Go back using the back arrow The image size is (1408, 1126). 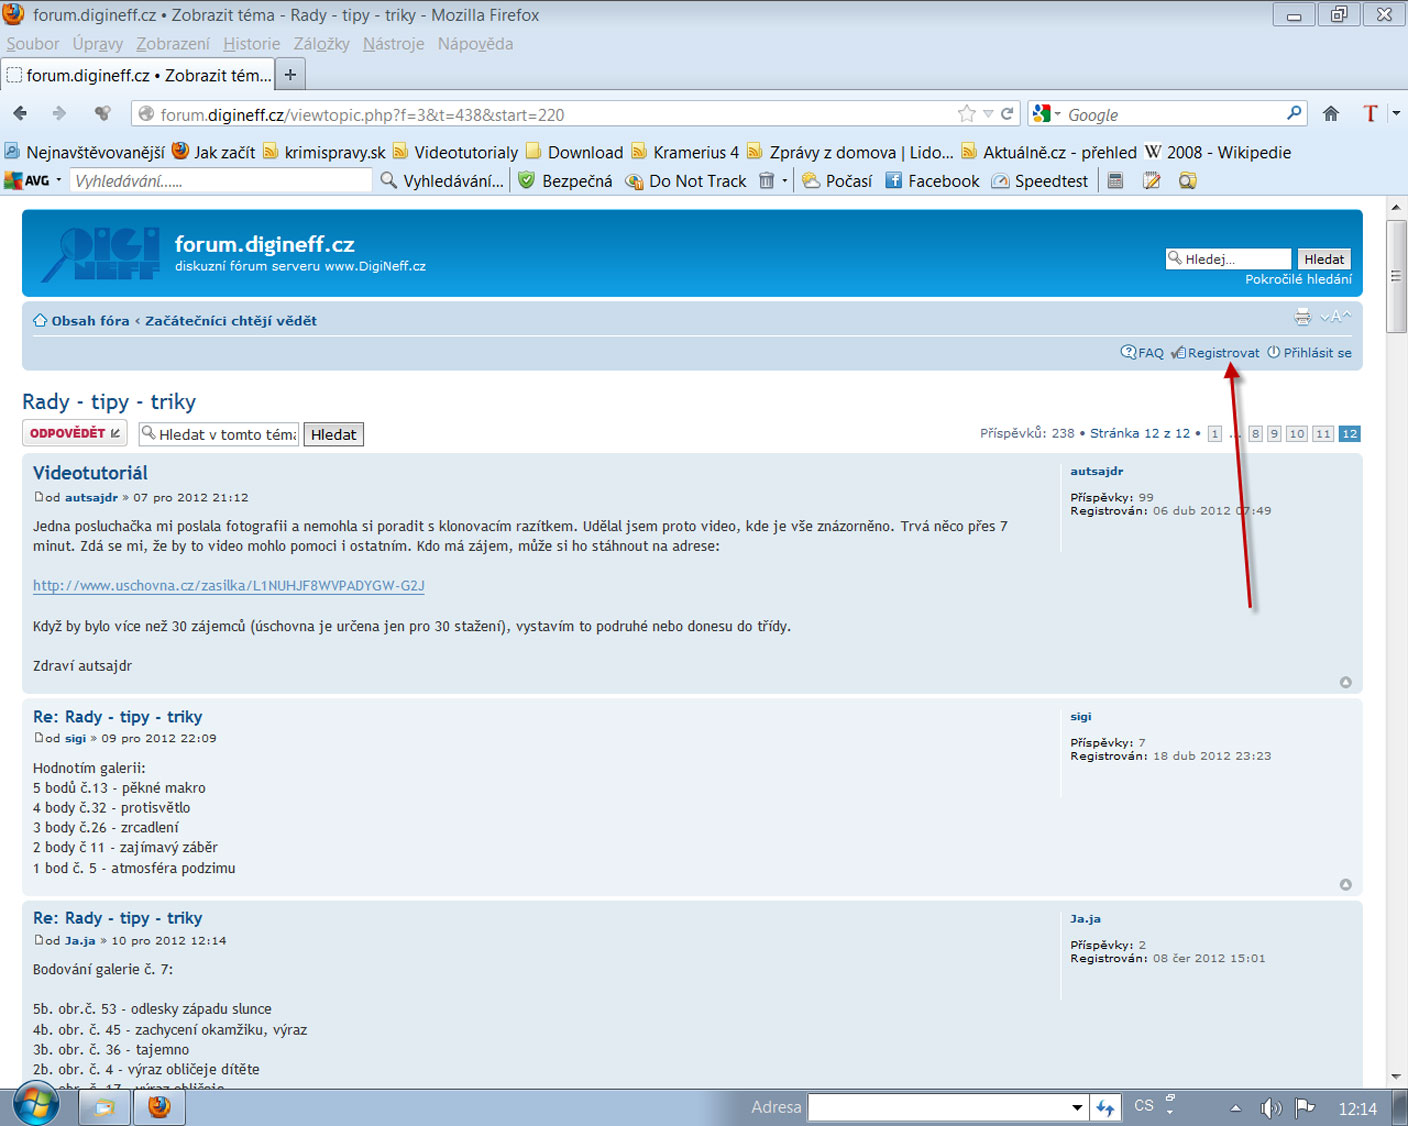21,114
